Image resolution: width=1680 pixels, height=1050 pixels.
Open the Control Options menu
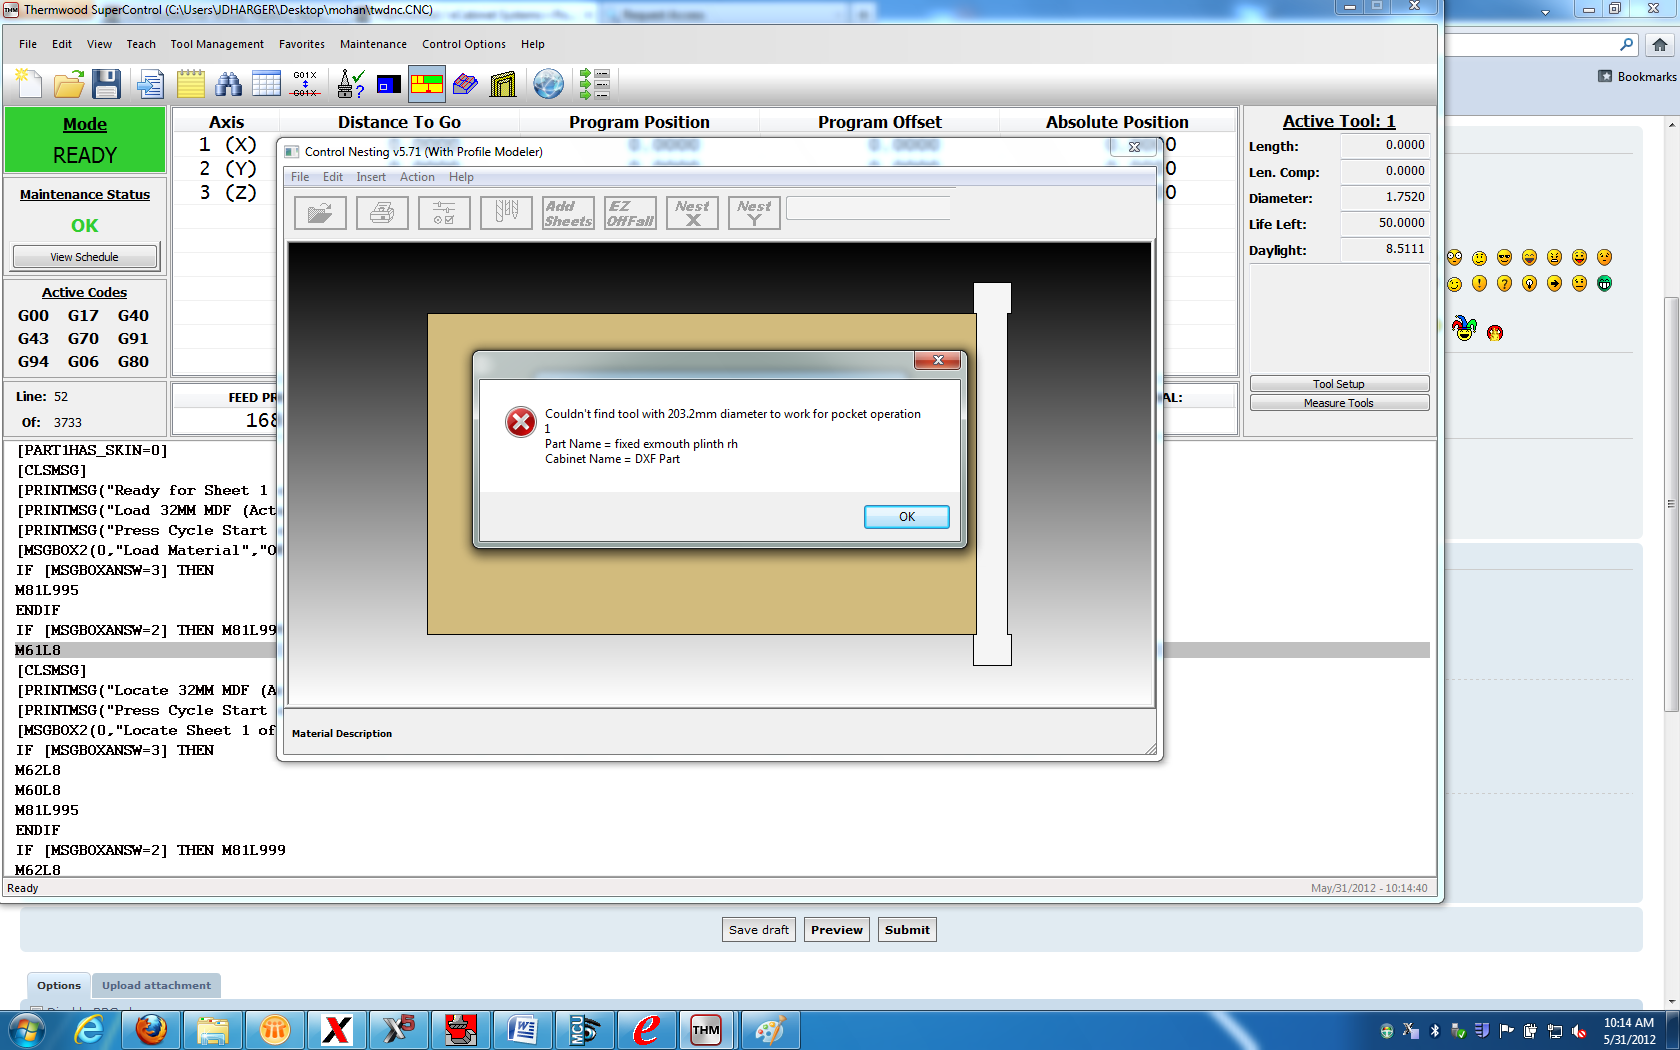pyautogui.click(x=463, y=44)
